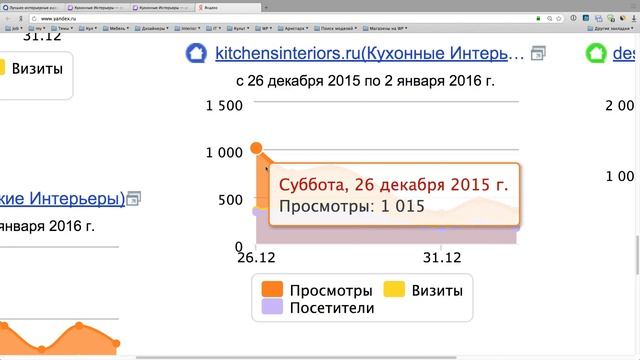Open the 'Магазины на WP' bookmarks folder

tap(385, 29)
